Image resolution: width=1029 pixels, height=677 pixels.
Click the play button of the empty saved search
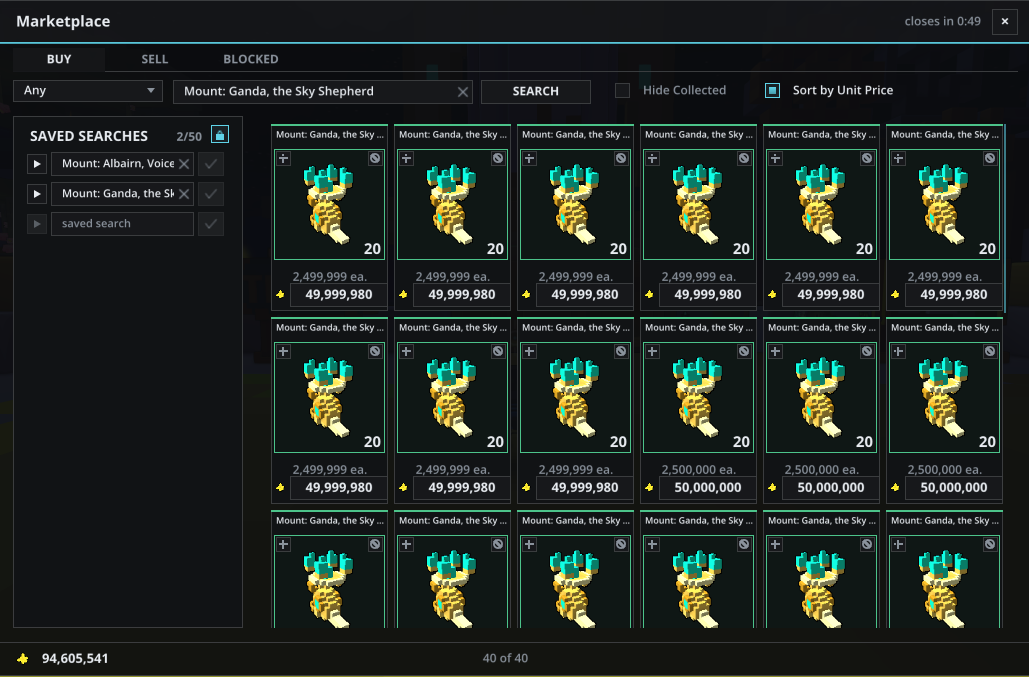(37, 224)
